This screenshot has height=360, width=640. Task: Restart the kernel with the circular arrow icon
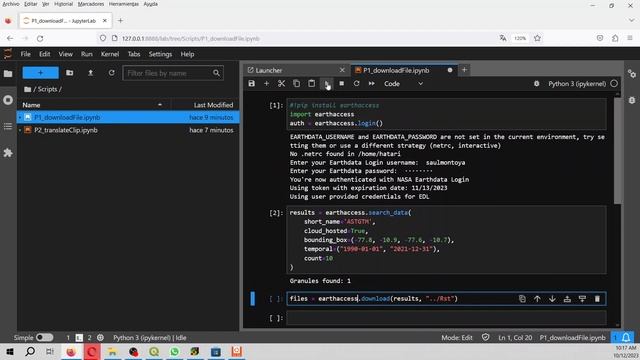[x=356, y=84]
